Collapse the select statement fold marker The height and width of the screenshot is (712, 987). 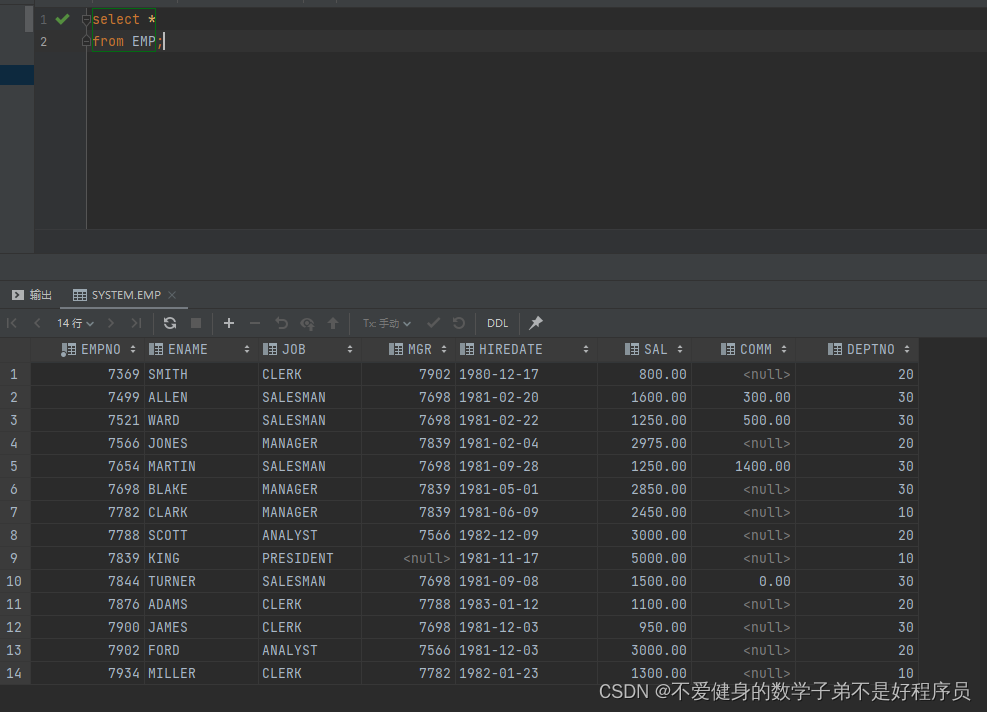[x=86, y=19]
